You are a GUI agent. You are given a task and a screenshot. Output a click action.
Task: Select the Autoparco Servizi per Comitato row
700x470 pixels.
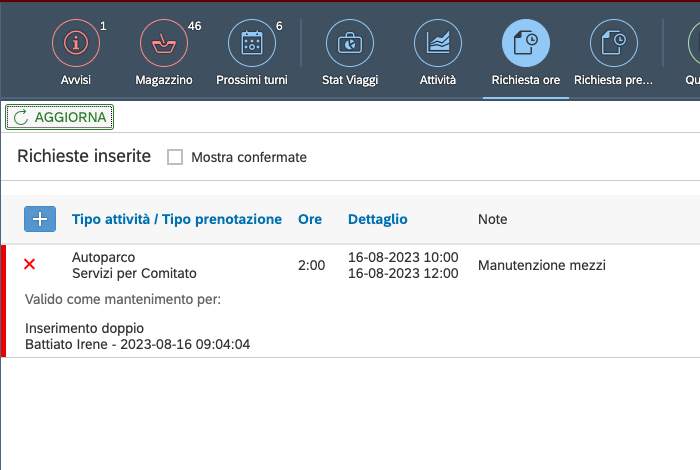click(x=134, y=265)
